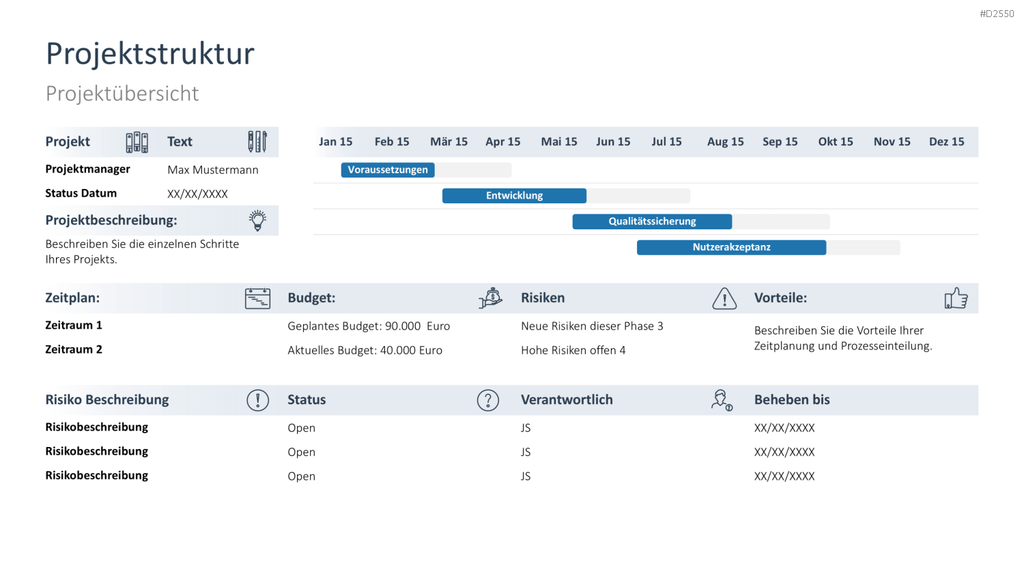Click the Nov 15 month header
Viewport: 1024px width, 576px height.
[892, 142]
